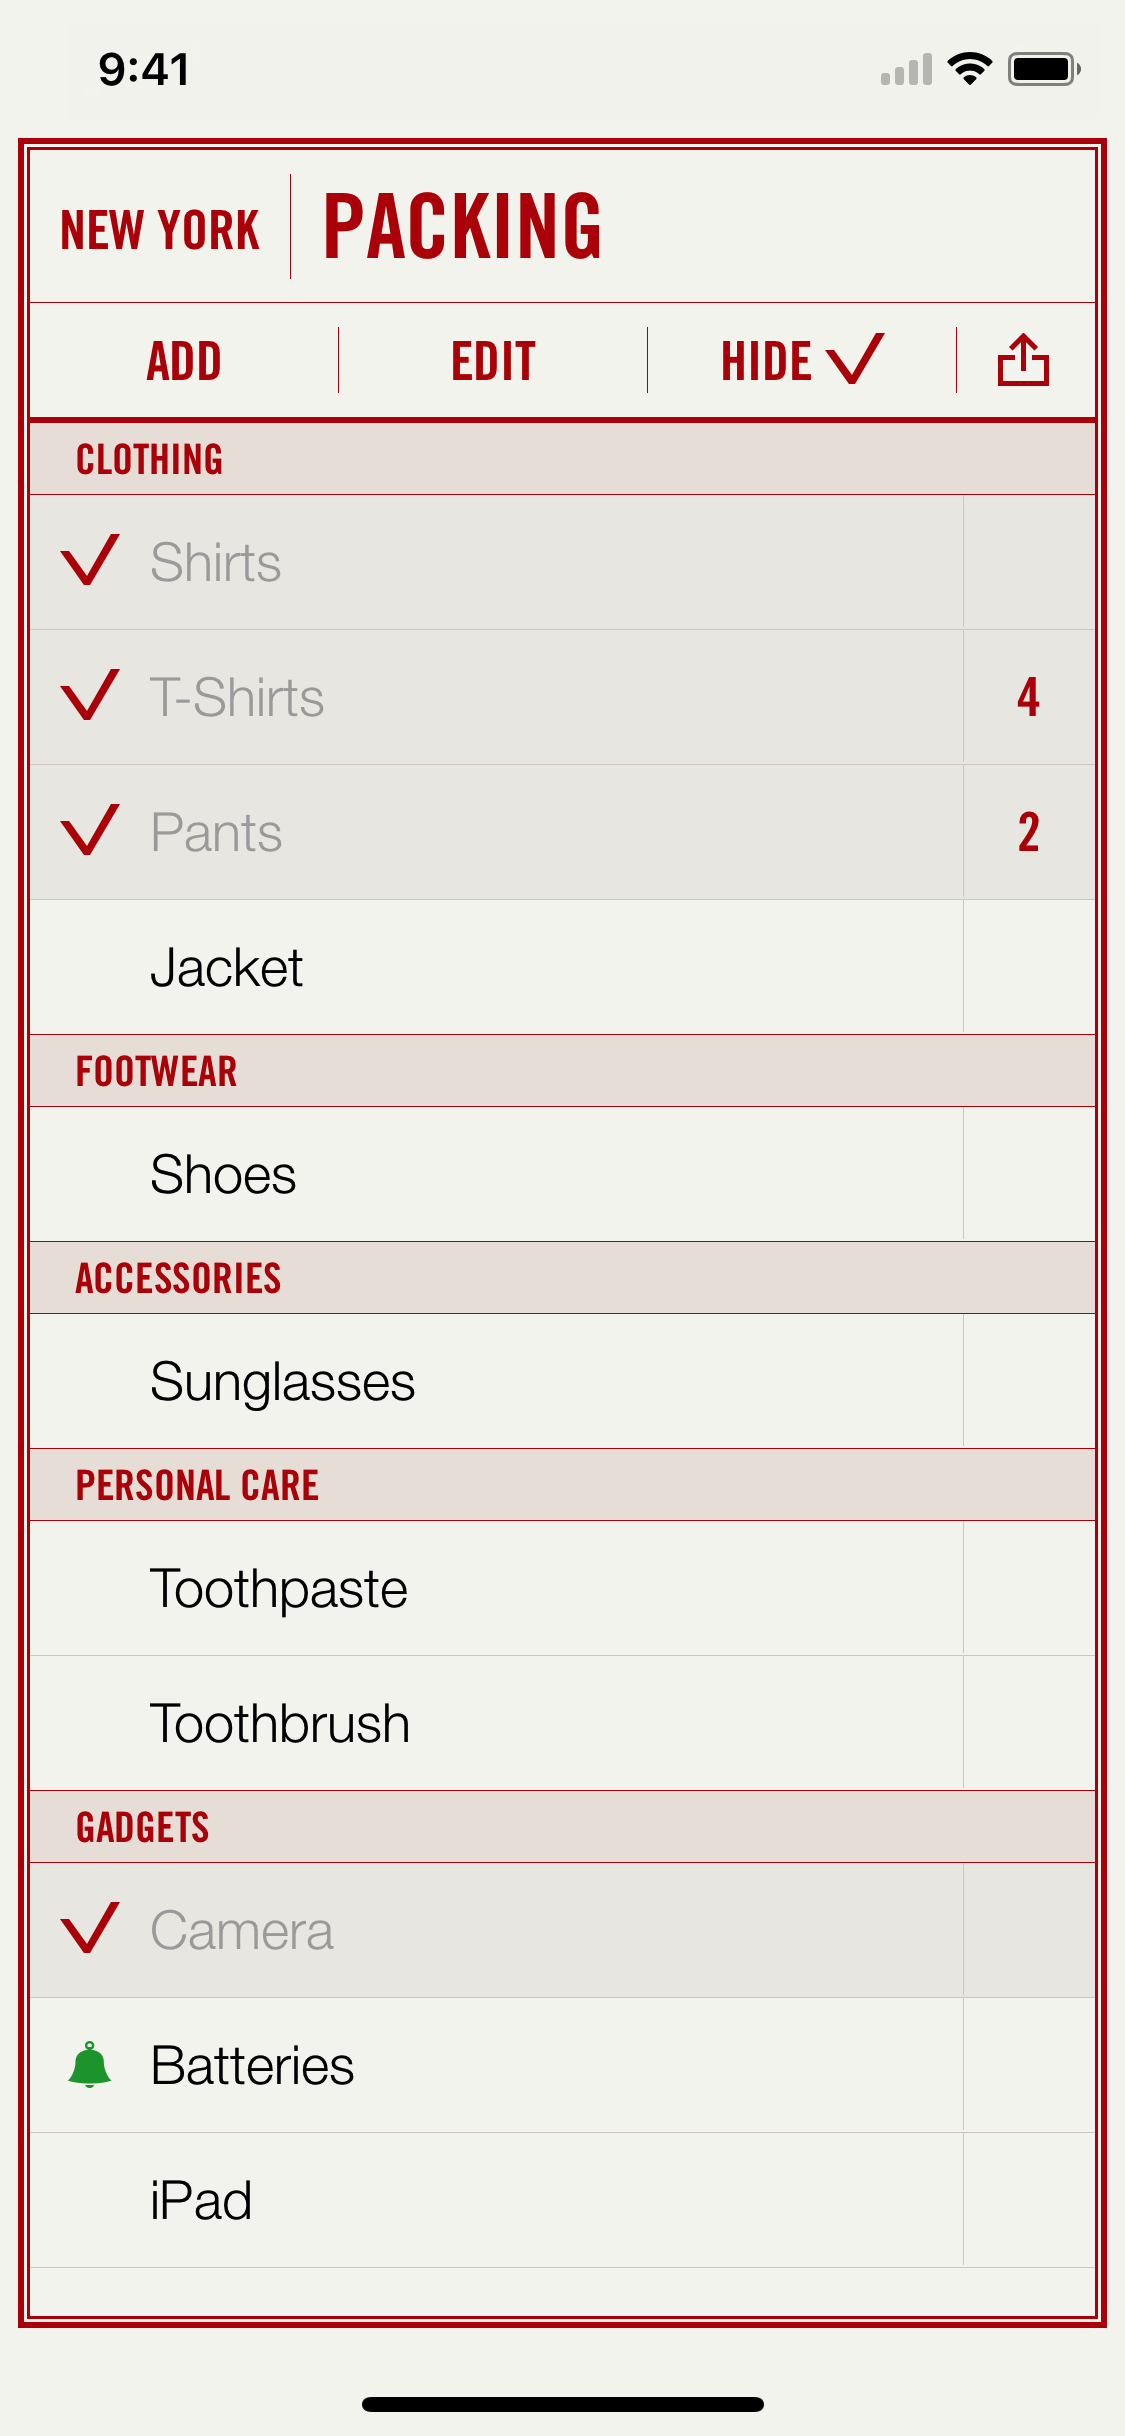Tap the quantity badge 4 next to T-Shirts

pyautogui.click(x=1030, y=696)
